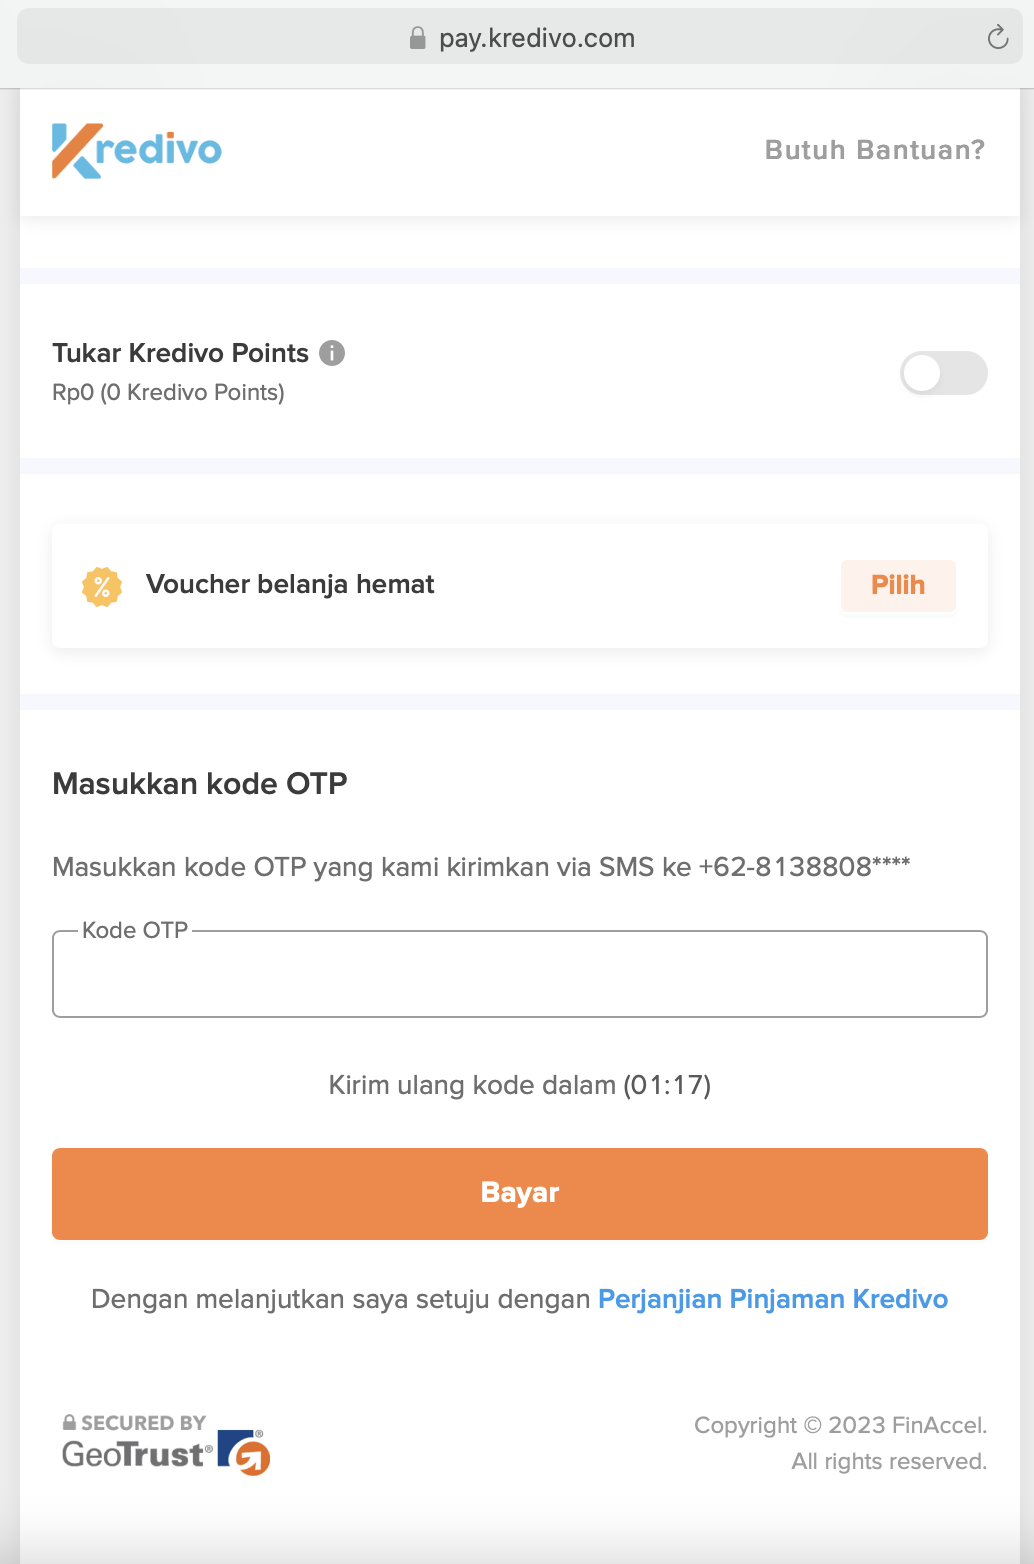Enable the Tukar Kredivo Points switch
The image size is (1034, 1564).
tap(943, 373)
